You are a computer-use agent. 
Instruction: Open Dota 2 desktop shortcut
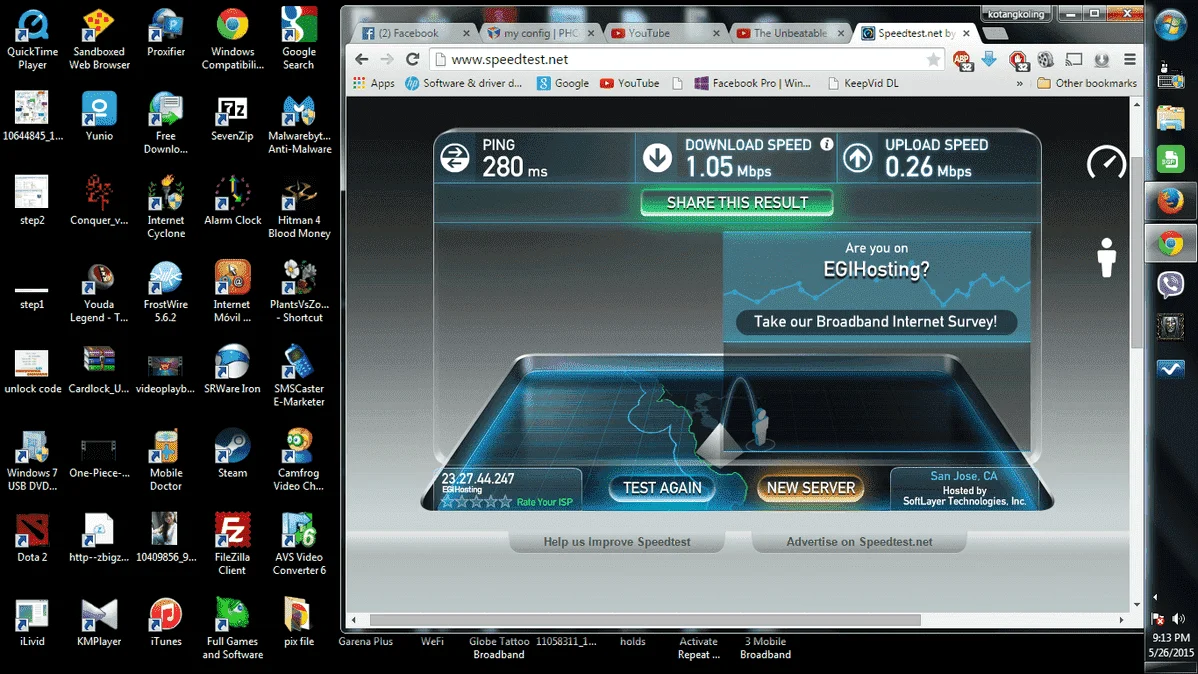pyautogui.click(x=32, y=538)
